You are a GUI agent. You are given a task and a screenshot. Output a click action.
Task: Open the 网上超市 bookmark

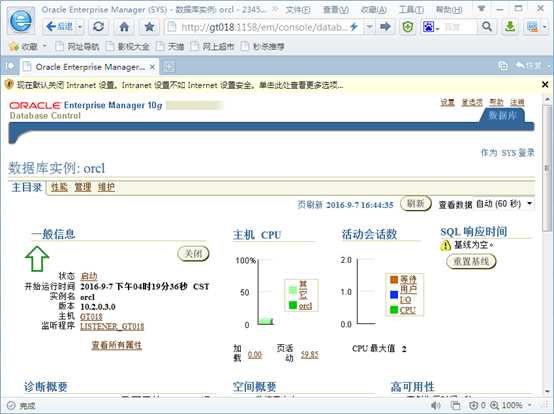click(212, 46)
